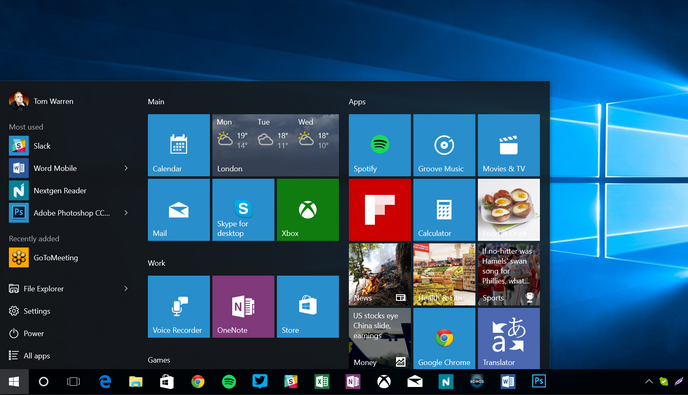Expand the File Explorer jump list arrow
Viewport: 688px width, 395px height.
tap(126, 288)
